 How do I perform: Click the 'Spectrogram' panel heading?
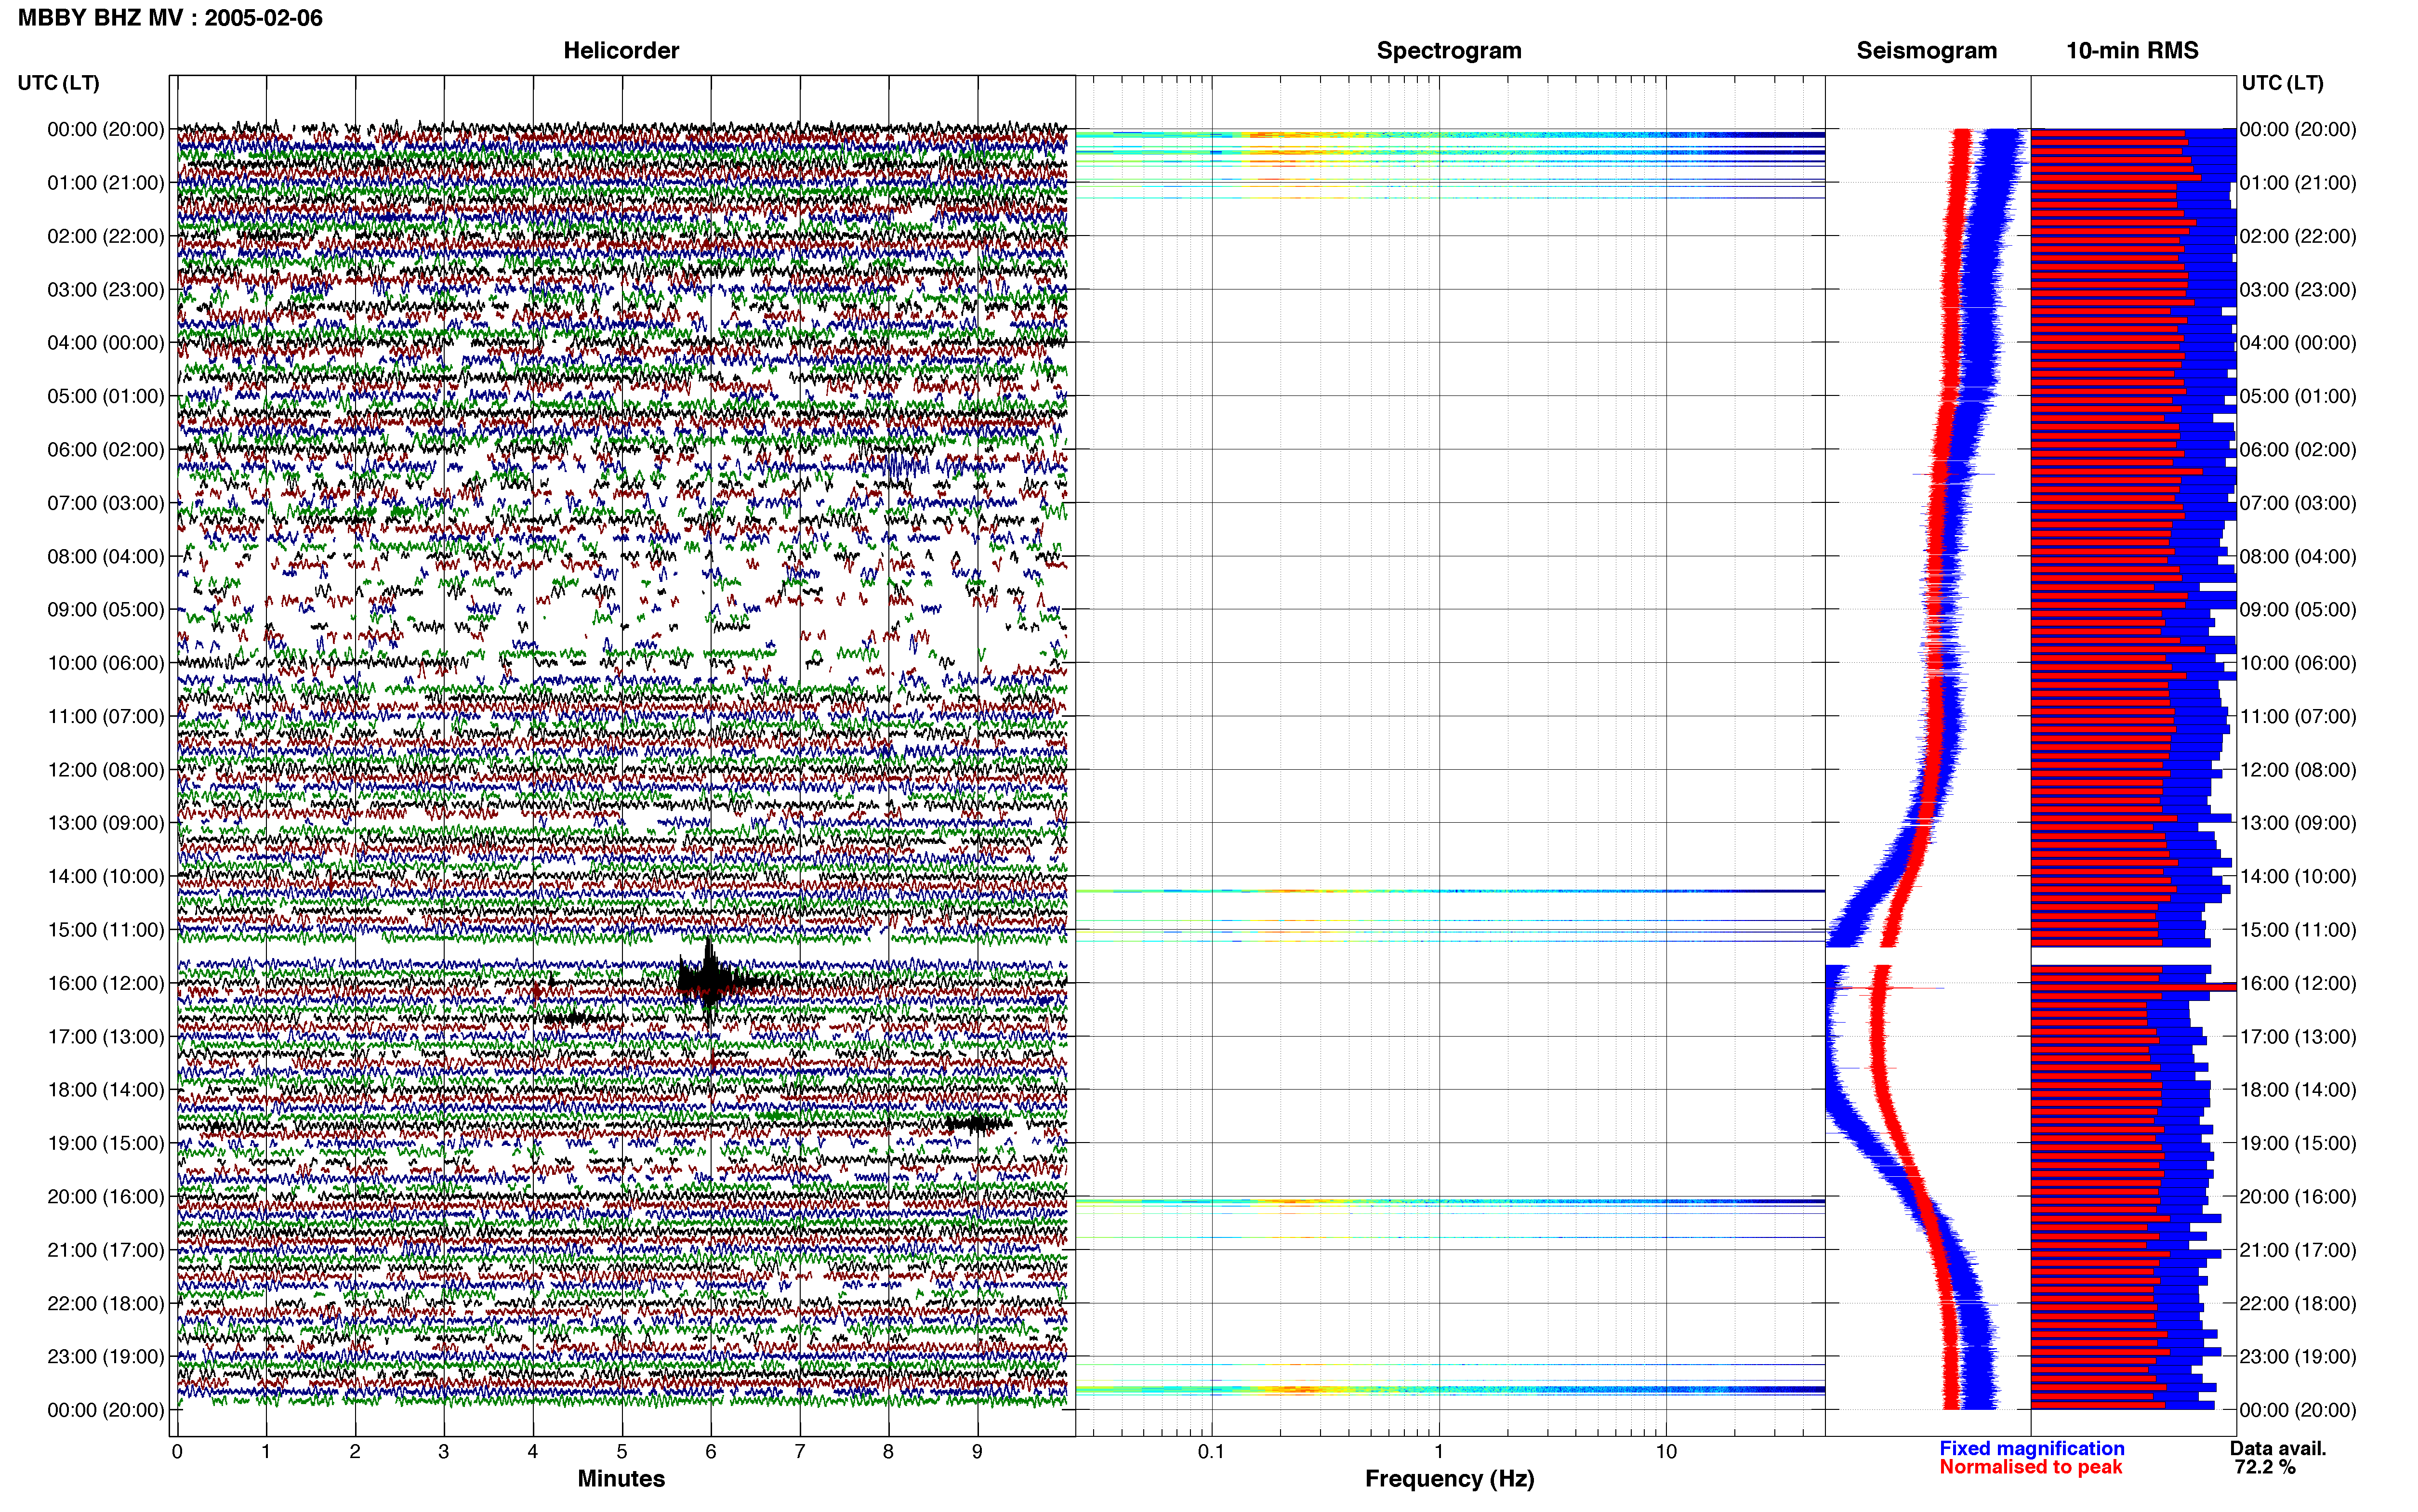click(1449, 50)
